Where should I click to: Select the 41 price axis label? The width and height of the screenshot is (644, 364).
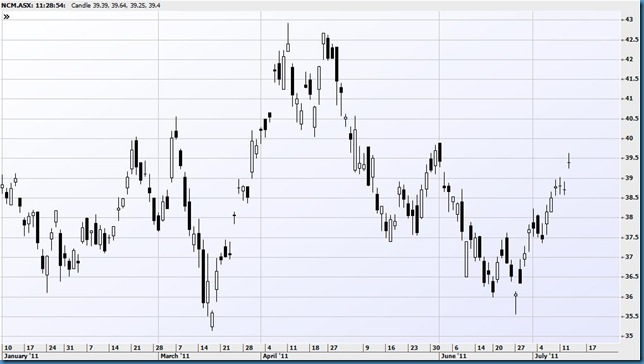pos(629,99)
